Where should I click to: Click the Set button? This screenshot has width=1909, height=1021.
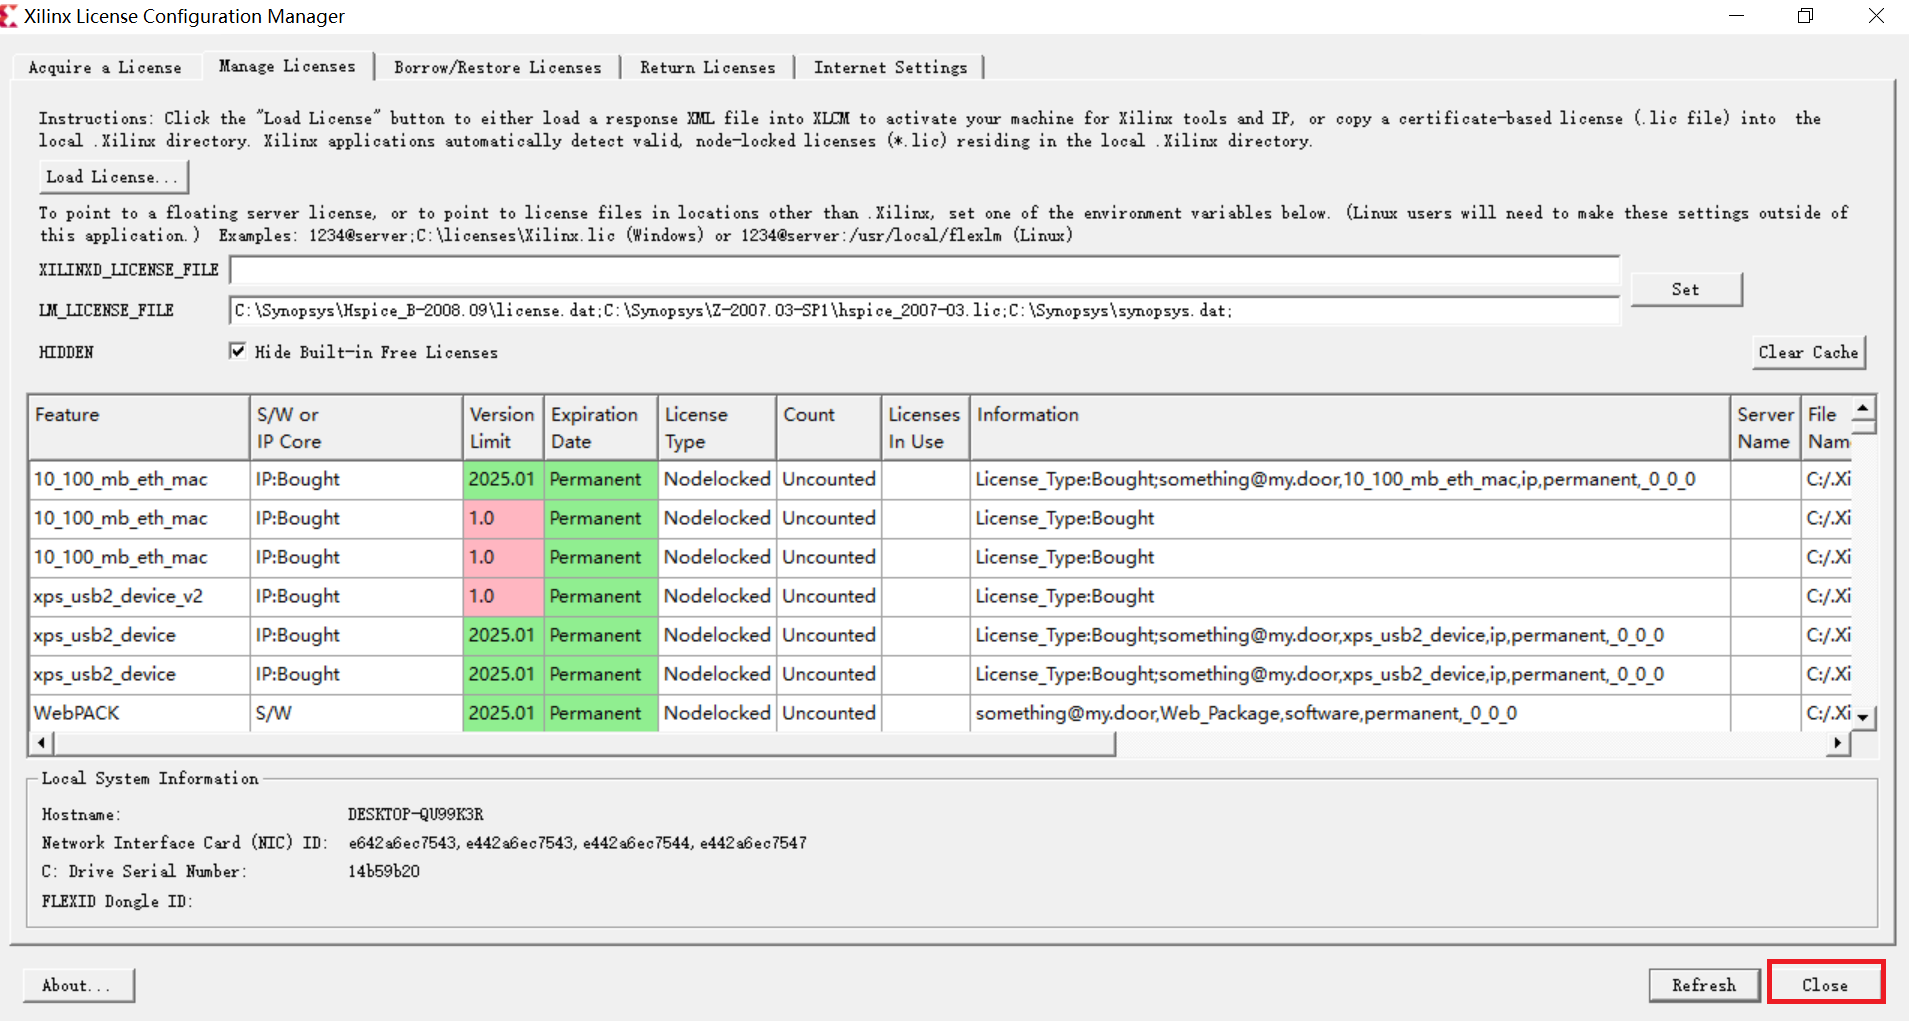pyautogui.click(x=1686, y=289)
